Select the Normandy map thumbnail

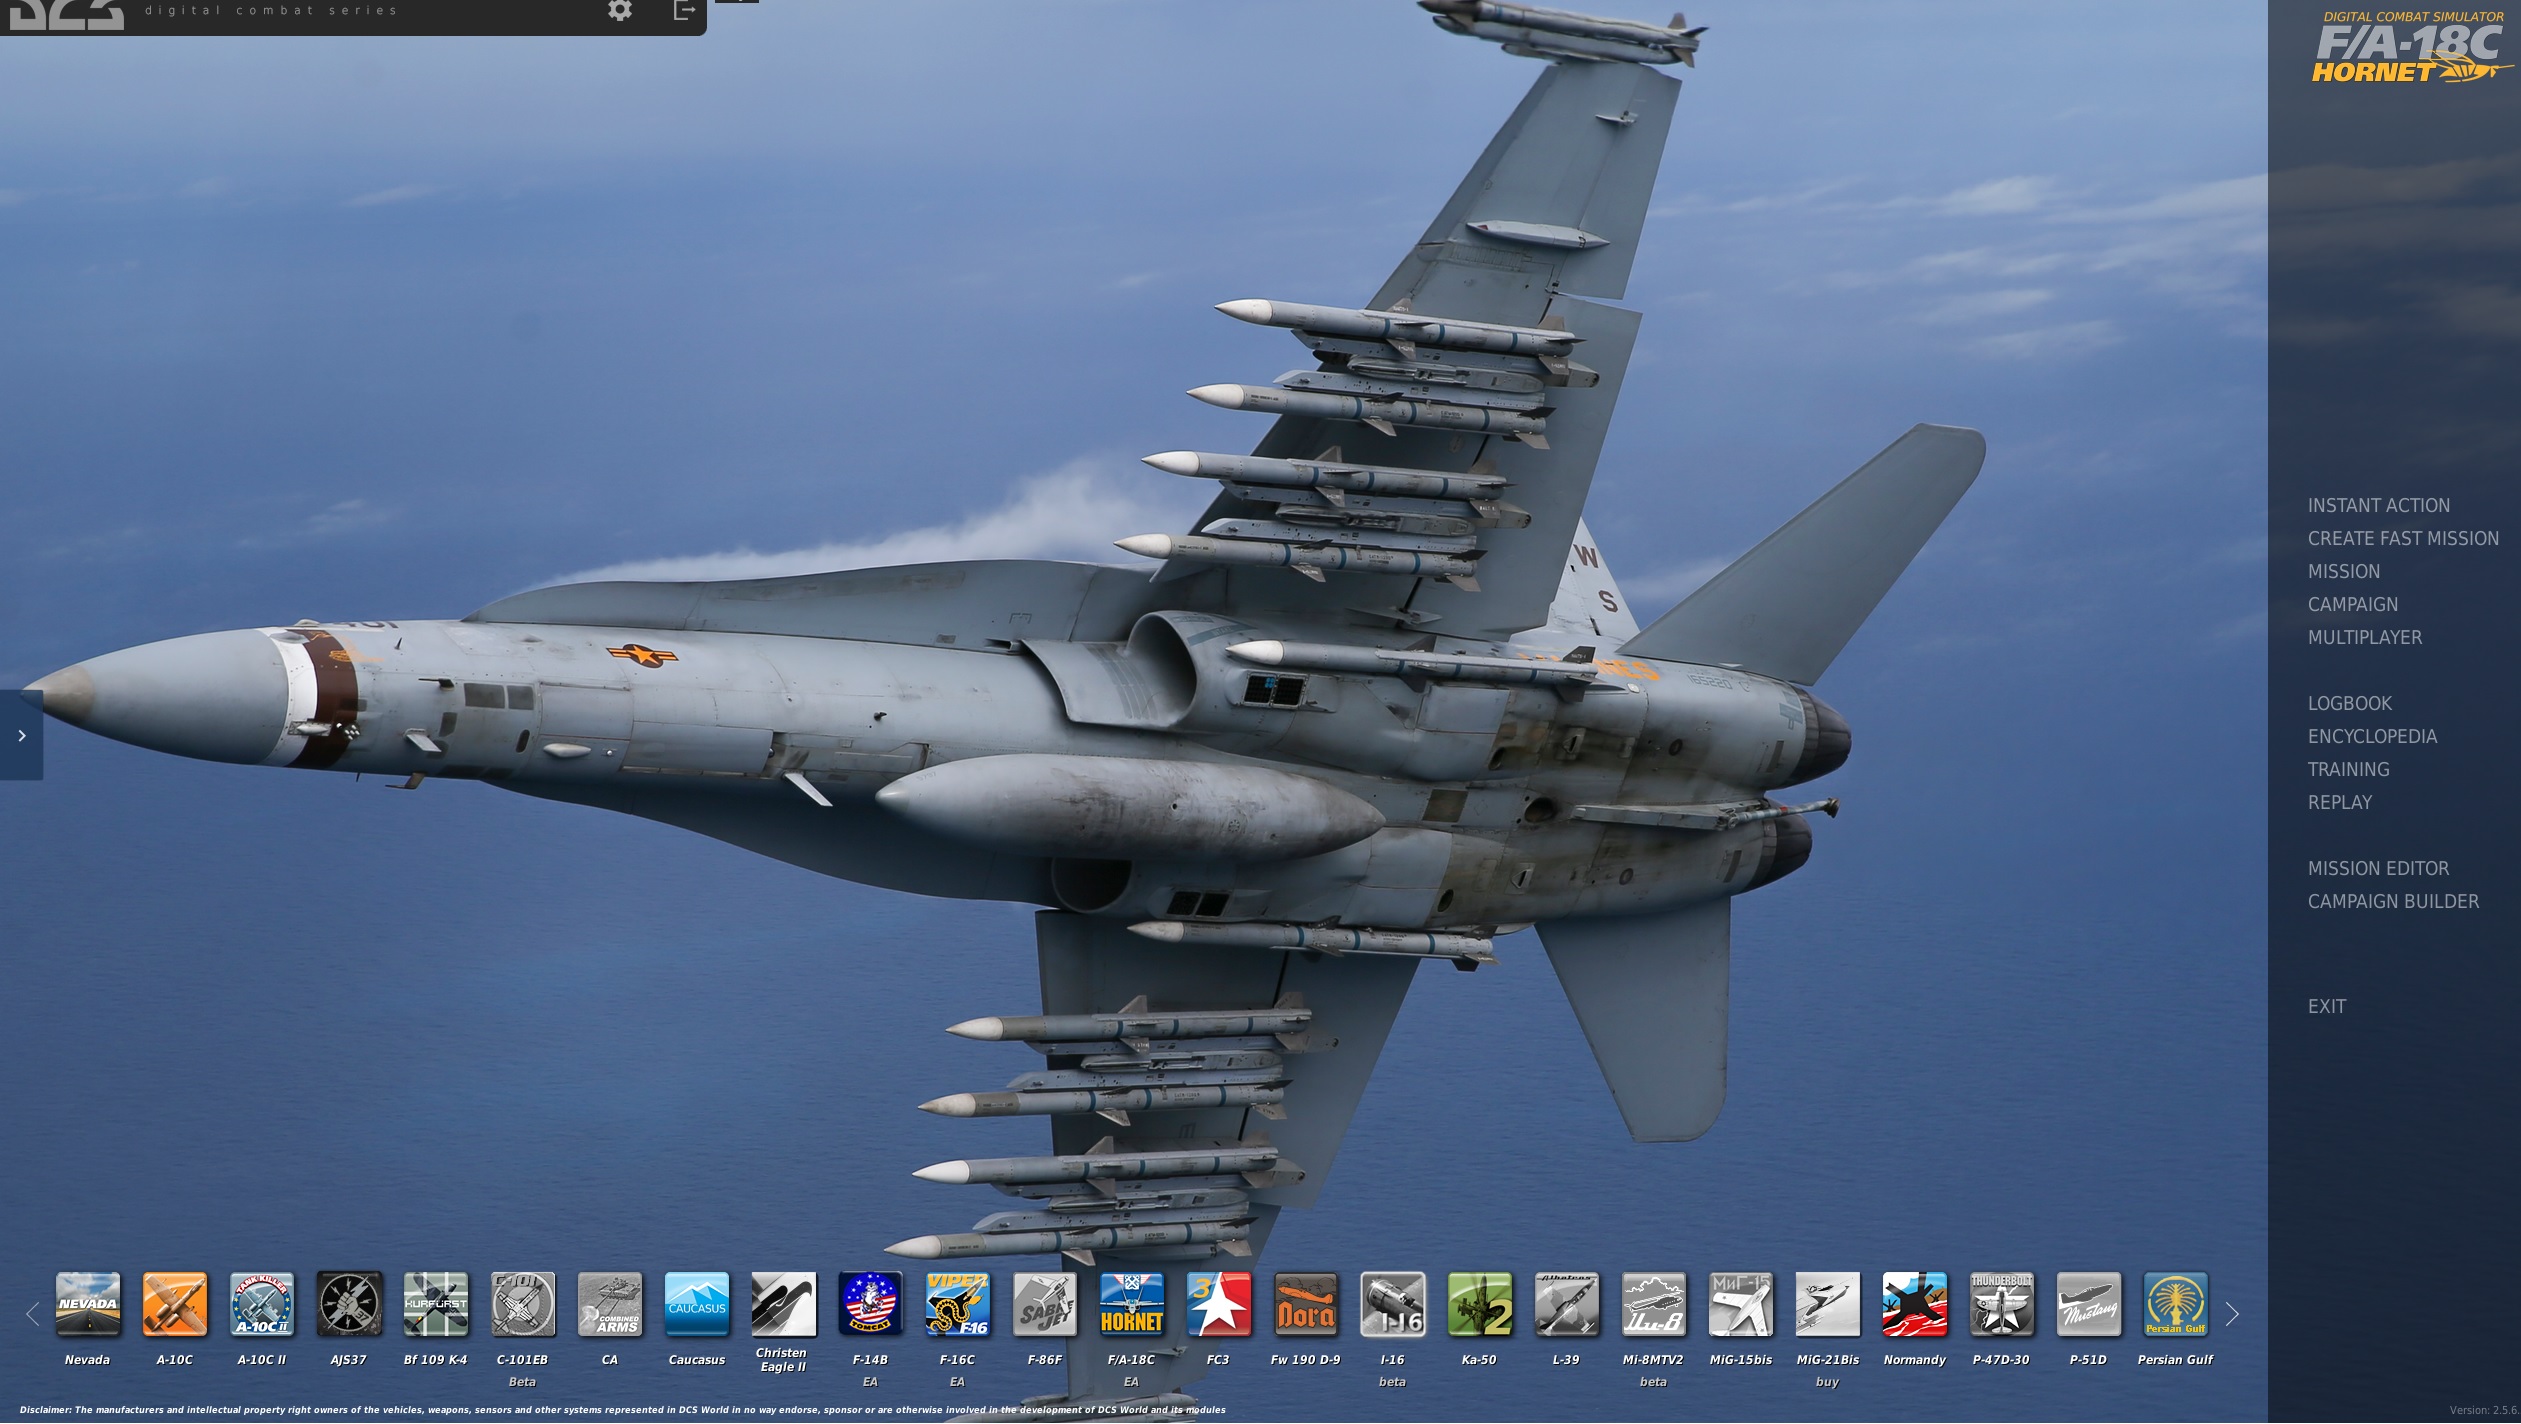1914,1304
